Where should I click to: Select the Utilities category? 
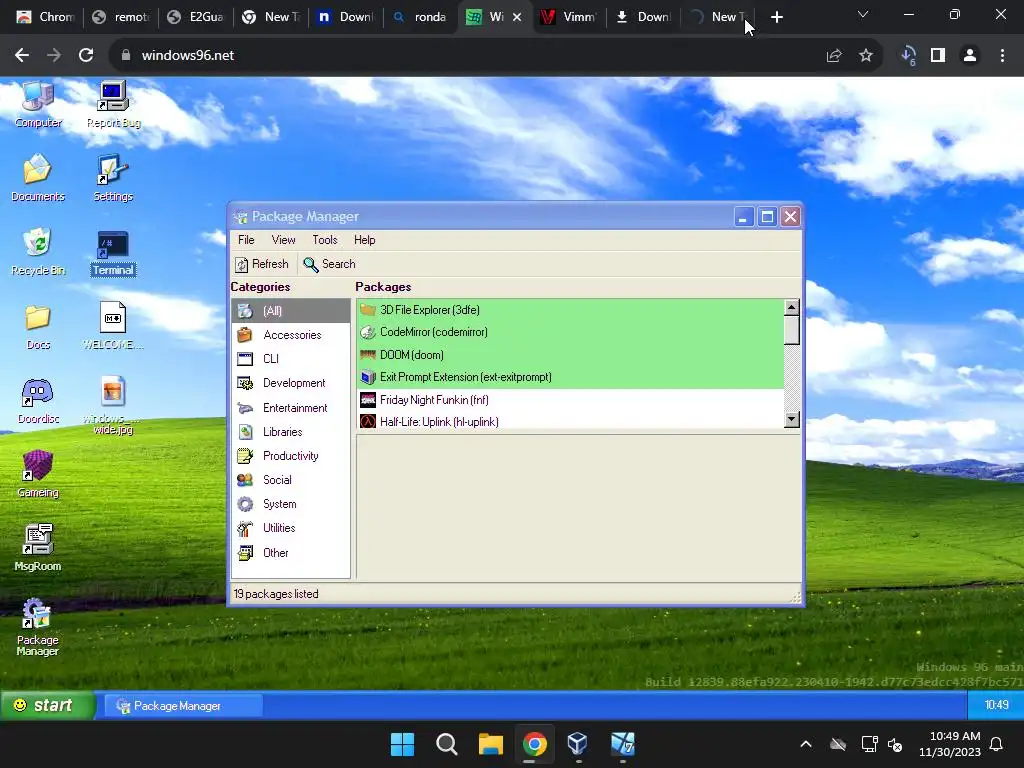(291, 528)
